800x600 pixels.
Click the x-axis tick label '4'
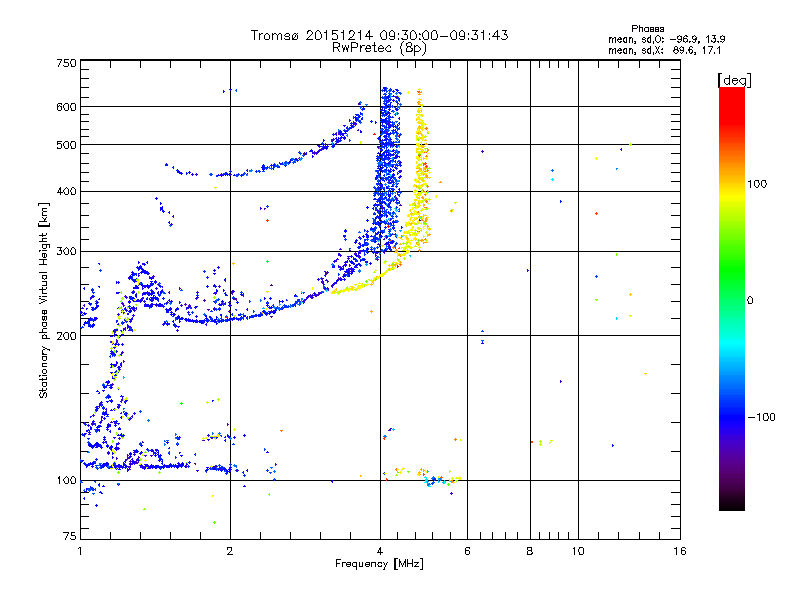[x=380, y=551]
